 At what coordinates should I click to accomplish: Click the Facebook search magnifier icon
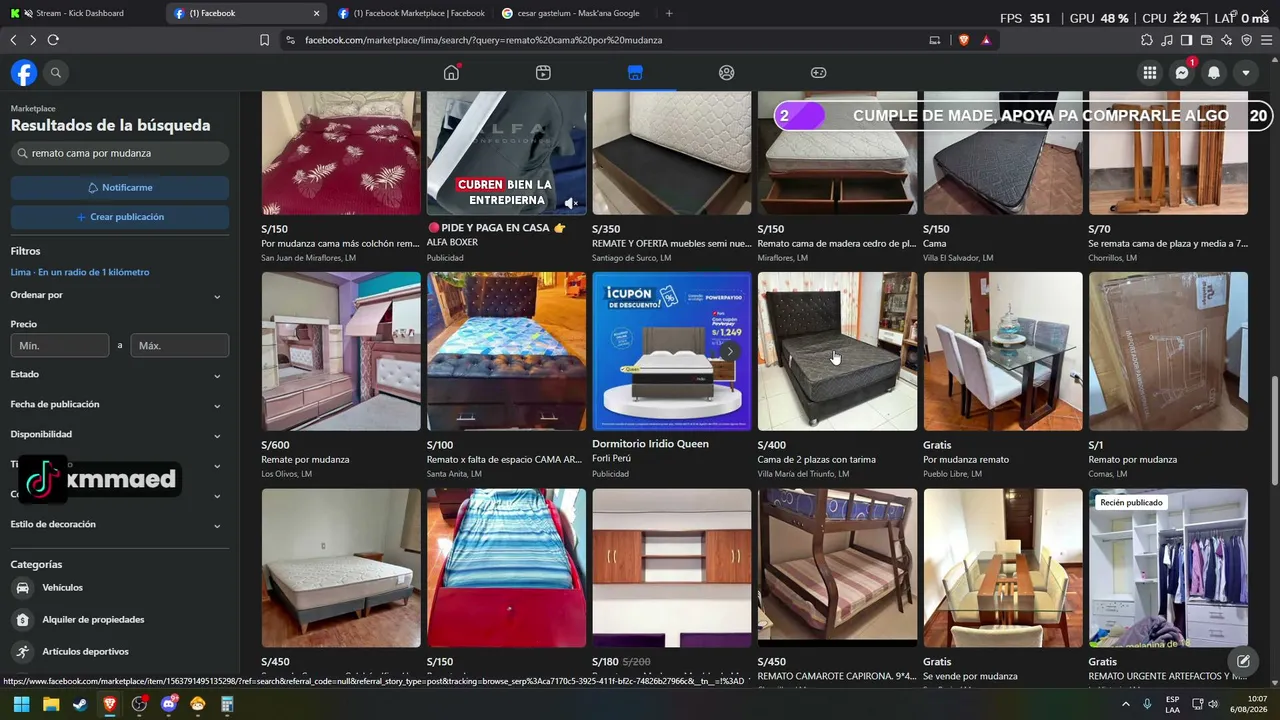pos(56,73)
